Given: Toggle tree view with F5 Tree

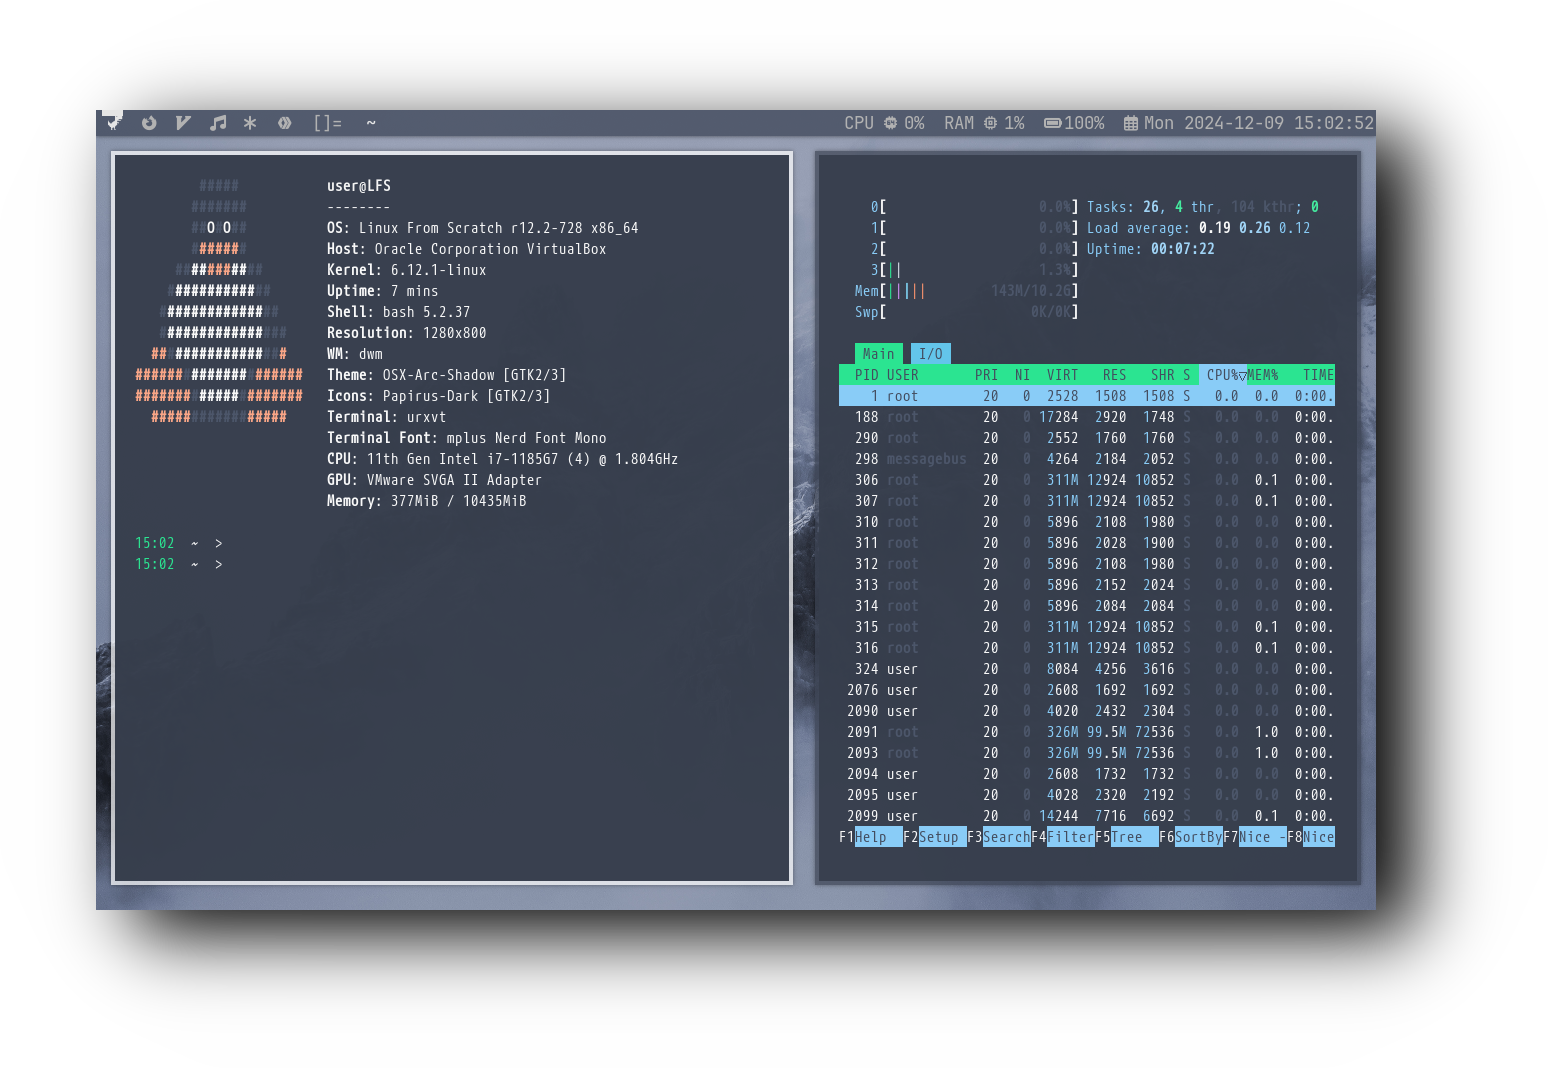Looking at the screenshot, I should click(1126, 837).
